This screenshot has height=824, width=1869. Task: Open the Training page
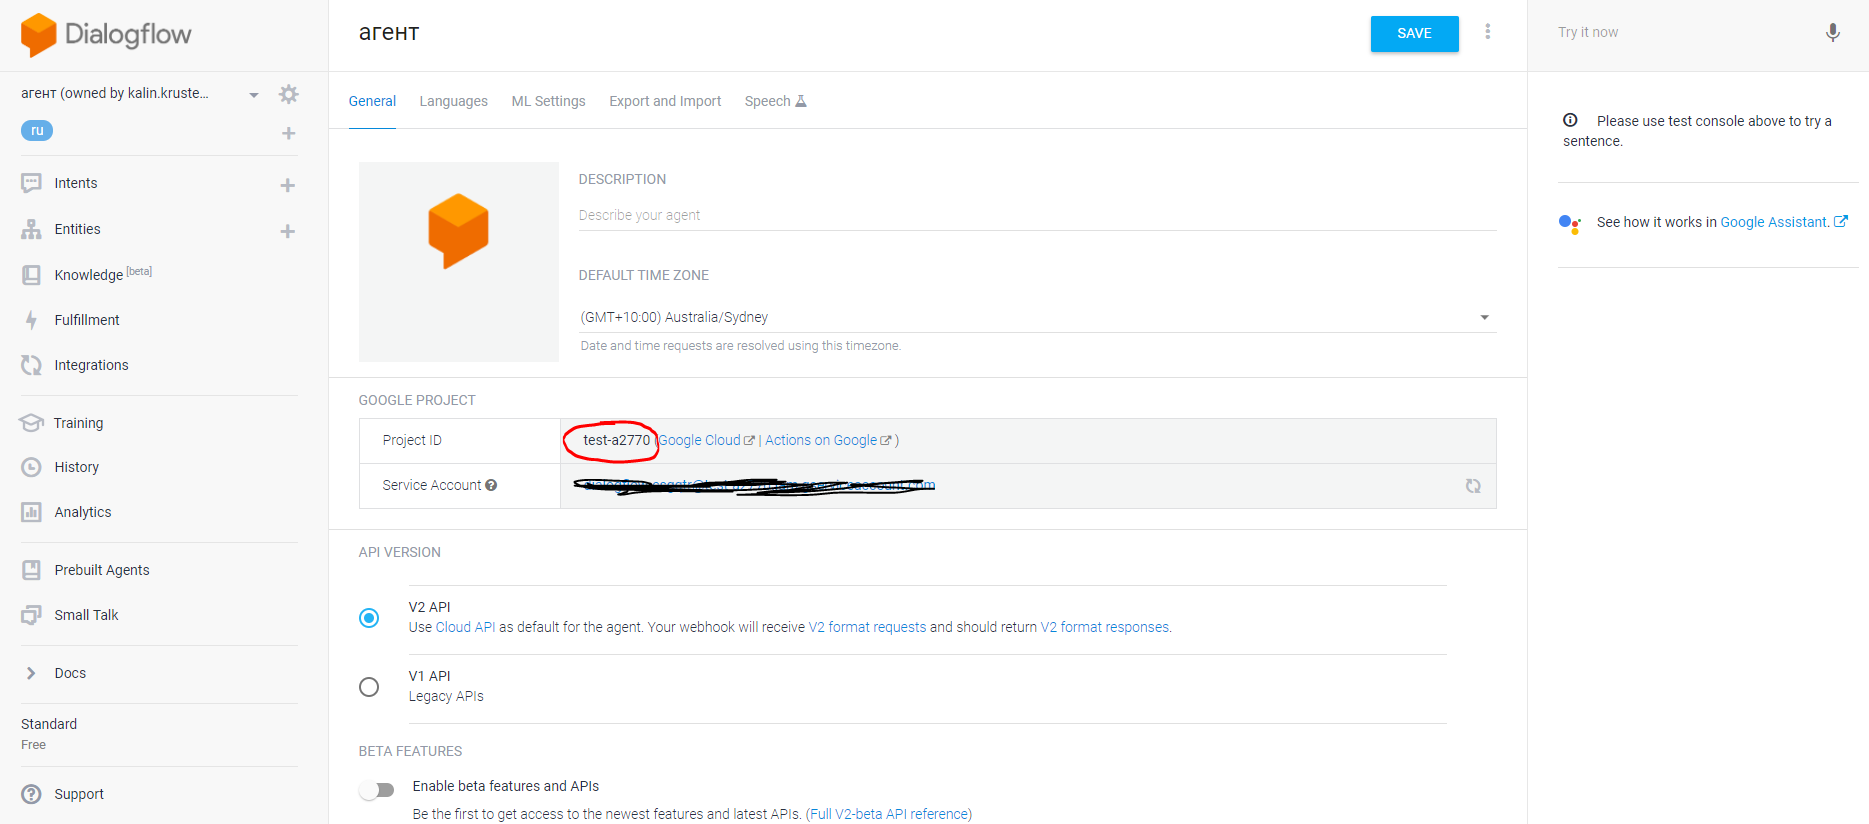point(78,423)
